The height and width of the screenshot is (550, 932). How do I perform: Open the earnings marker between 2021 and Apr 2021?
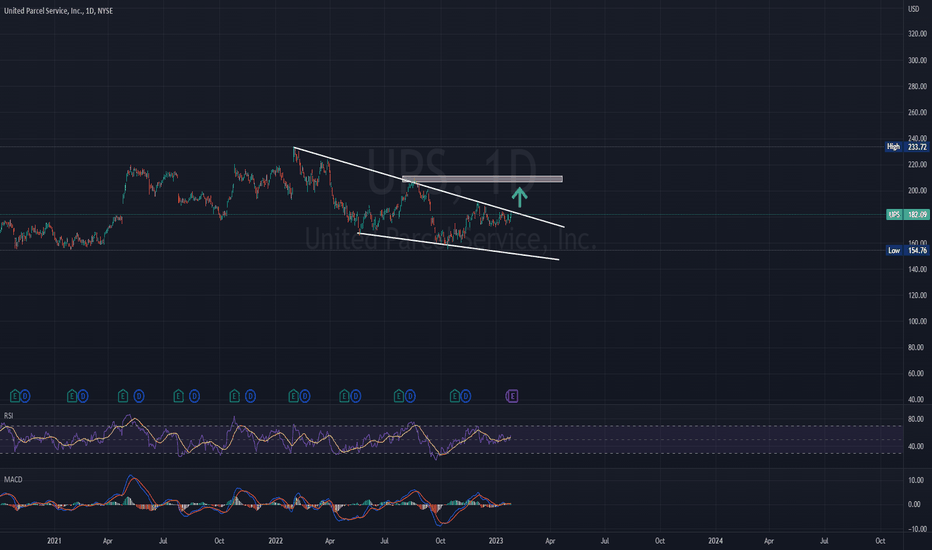[x=72, y=396]
